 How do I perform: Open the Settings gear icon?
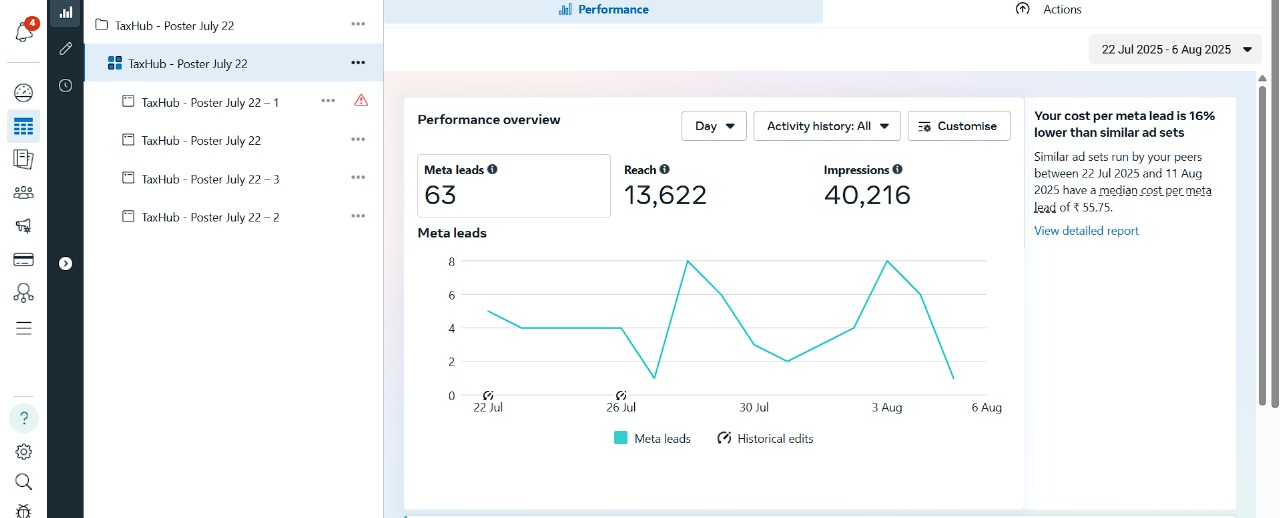coord(24,452)
